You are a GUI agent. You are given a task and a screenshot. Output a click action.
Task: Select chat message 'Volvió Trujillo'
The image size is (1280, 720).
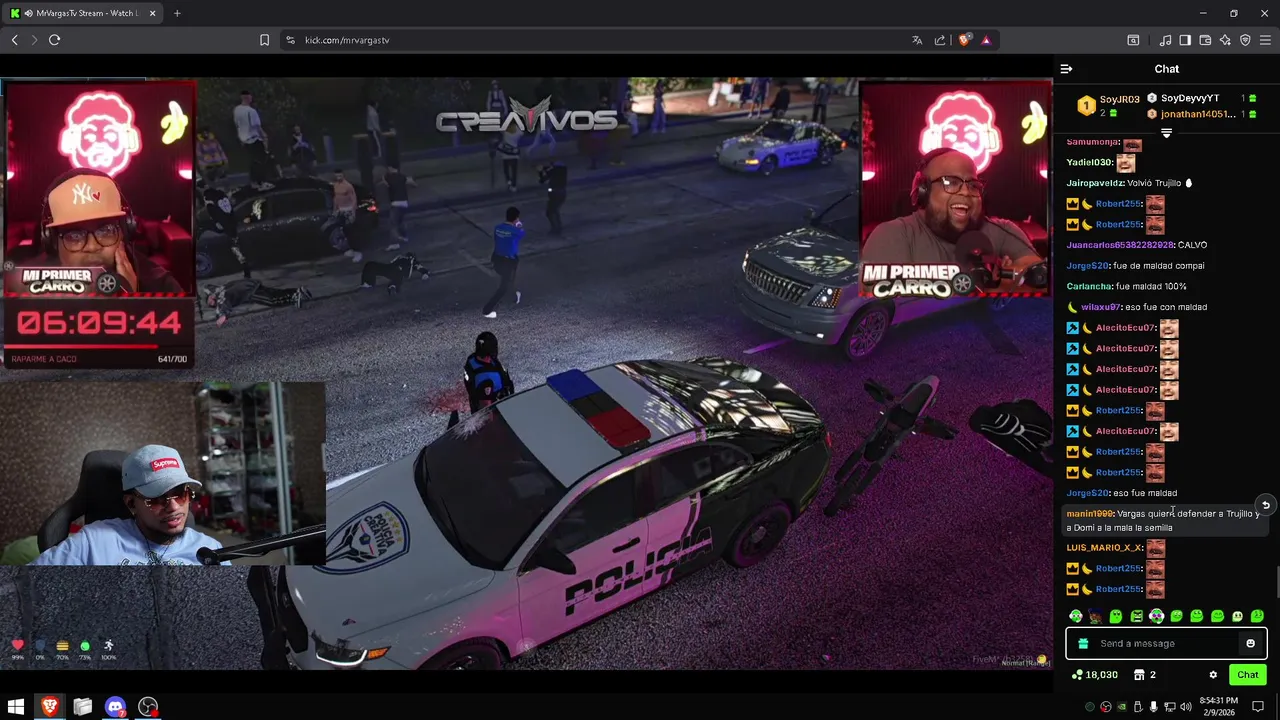(1154, 183)
